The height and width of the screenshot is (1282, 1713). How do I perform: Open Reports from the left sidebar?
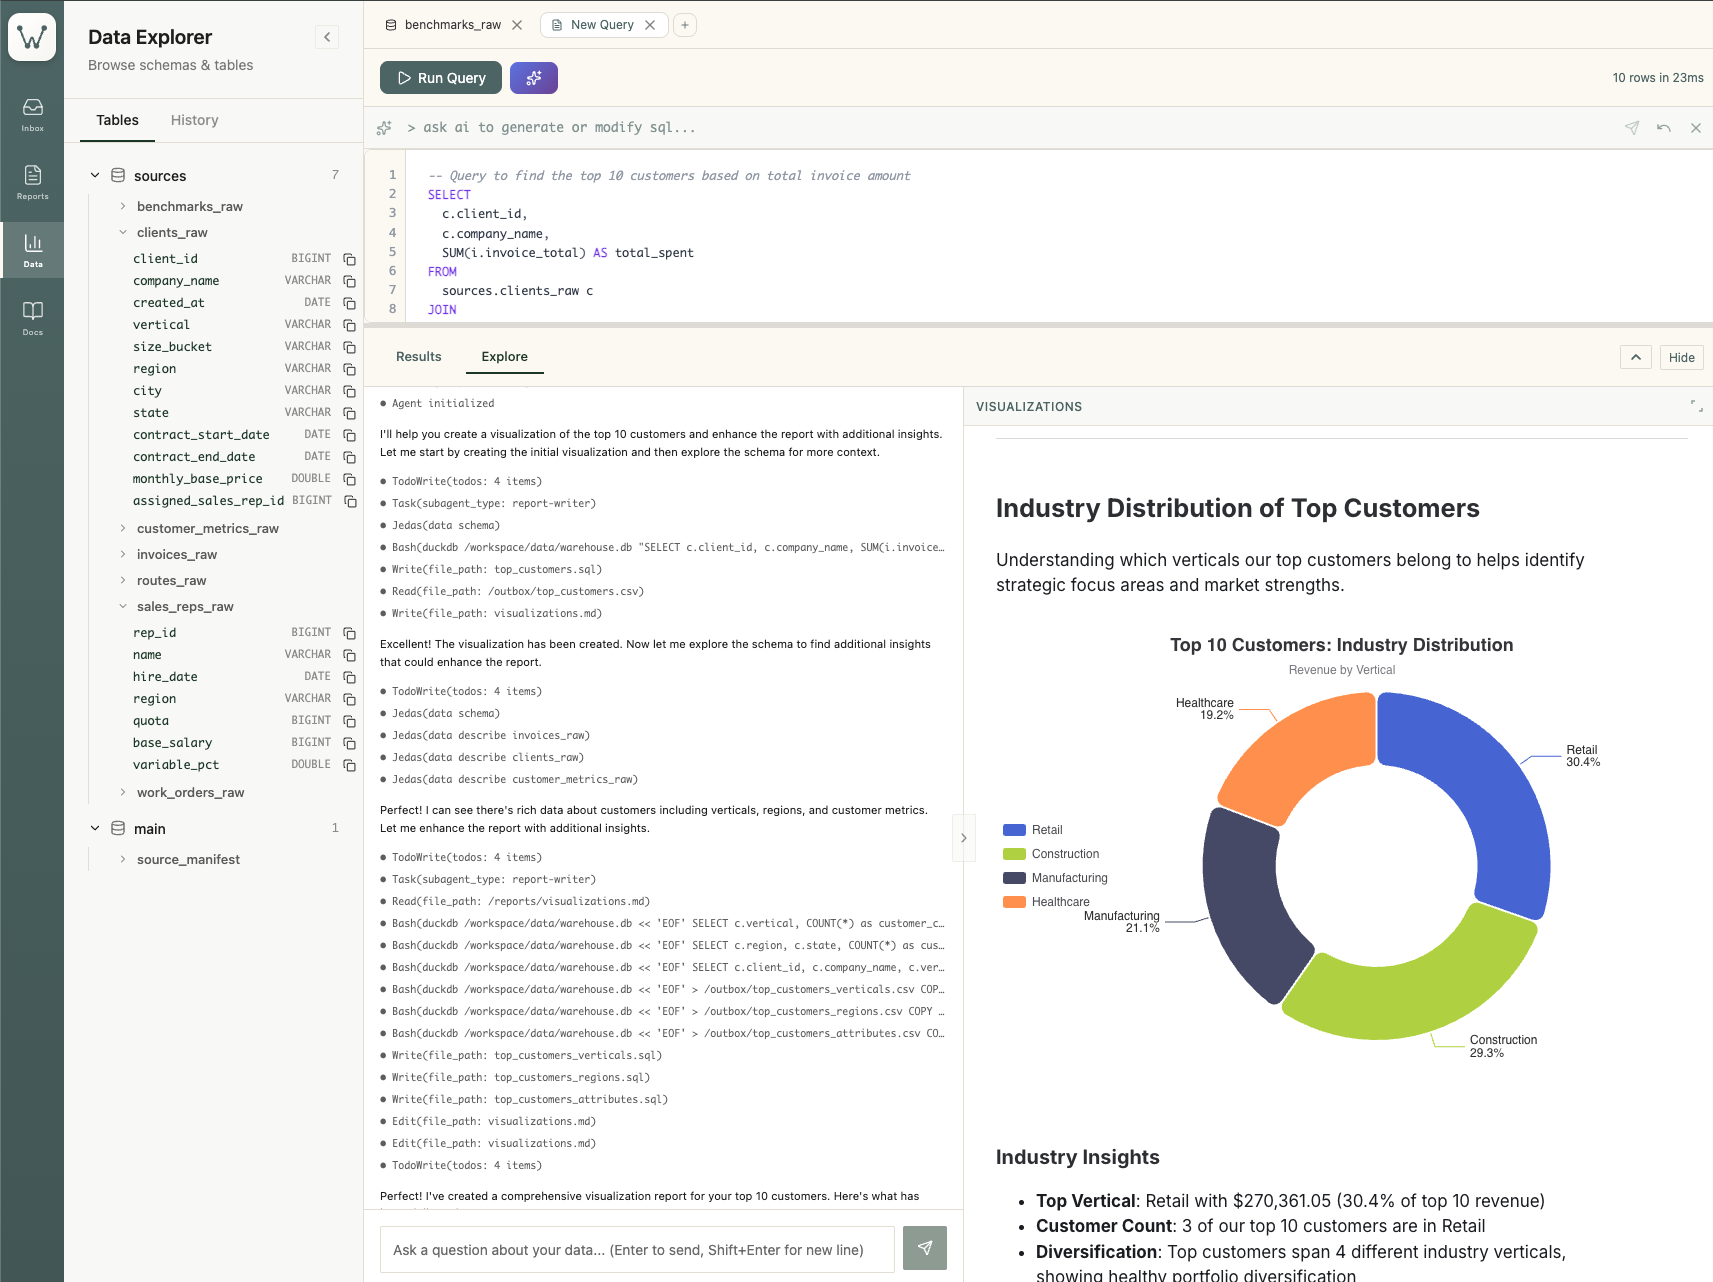pyautogui.click(x=33, y=182)
